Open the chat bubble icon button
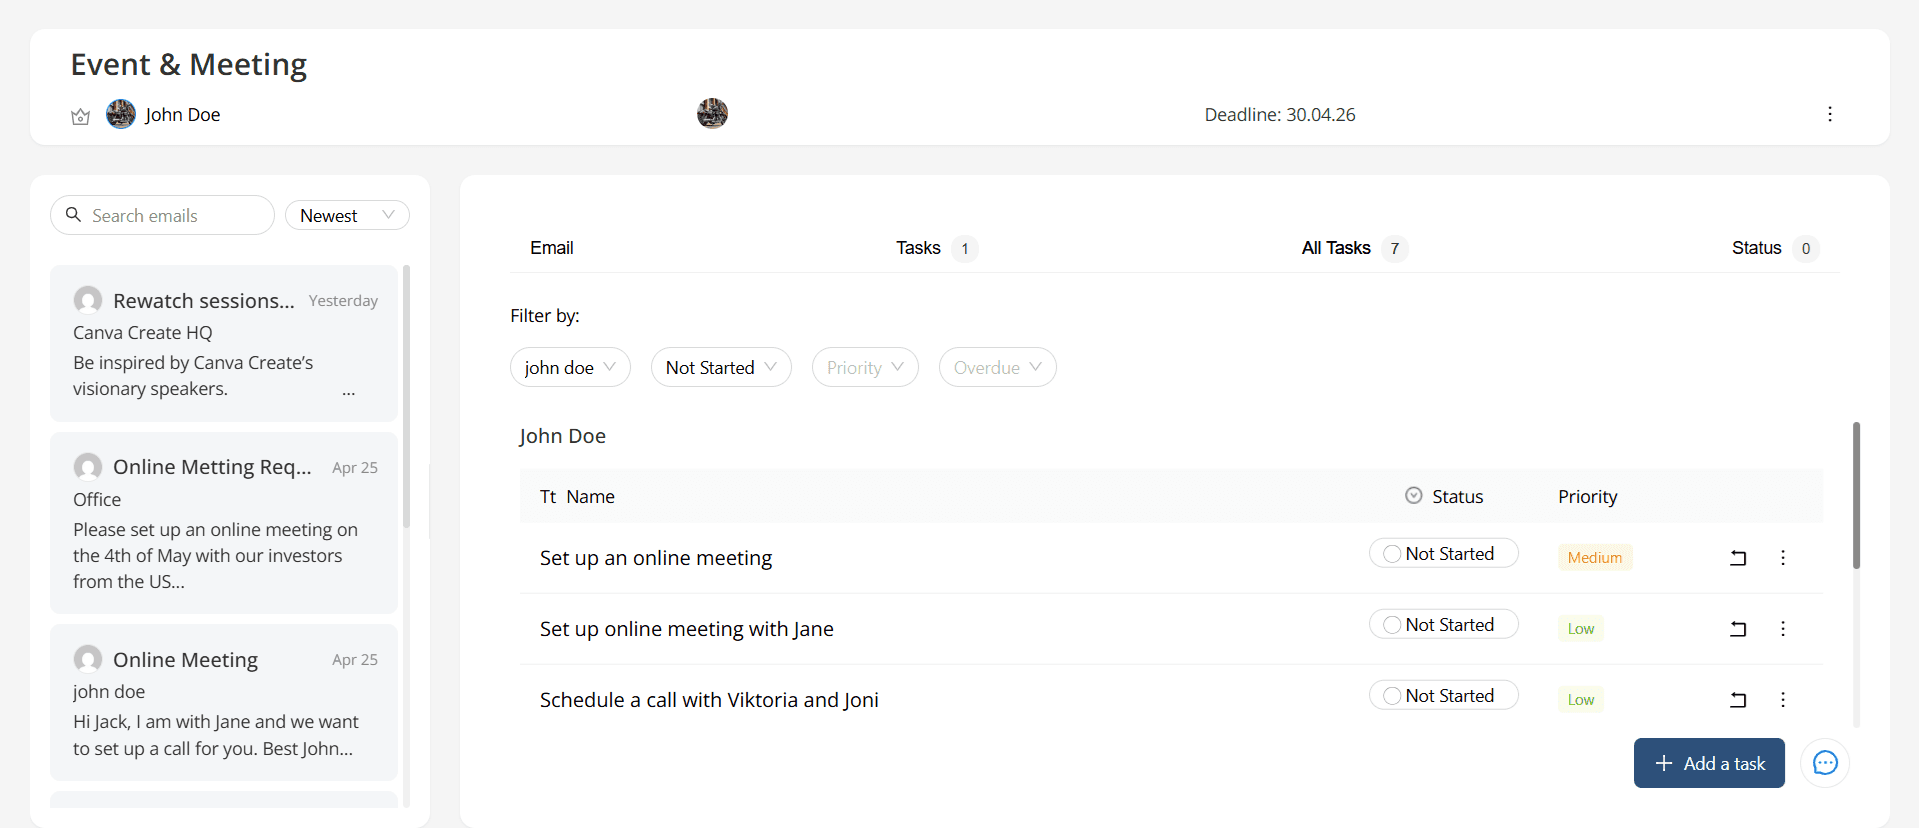1919x828 pixels. (1825, 763)
